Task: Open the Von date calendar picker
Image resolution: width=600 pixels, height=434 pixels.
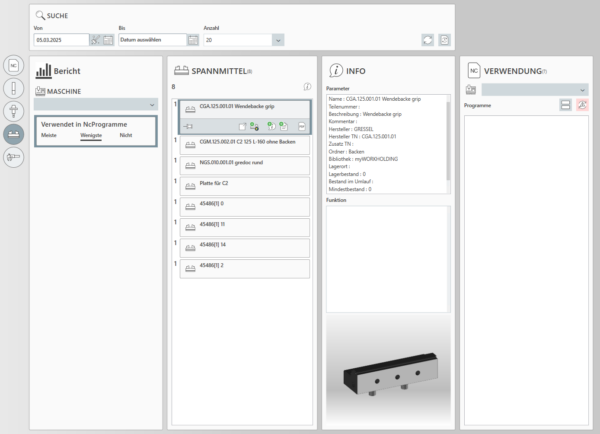Action: pos(108,40)
